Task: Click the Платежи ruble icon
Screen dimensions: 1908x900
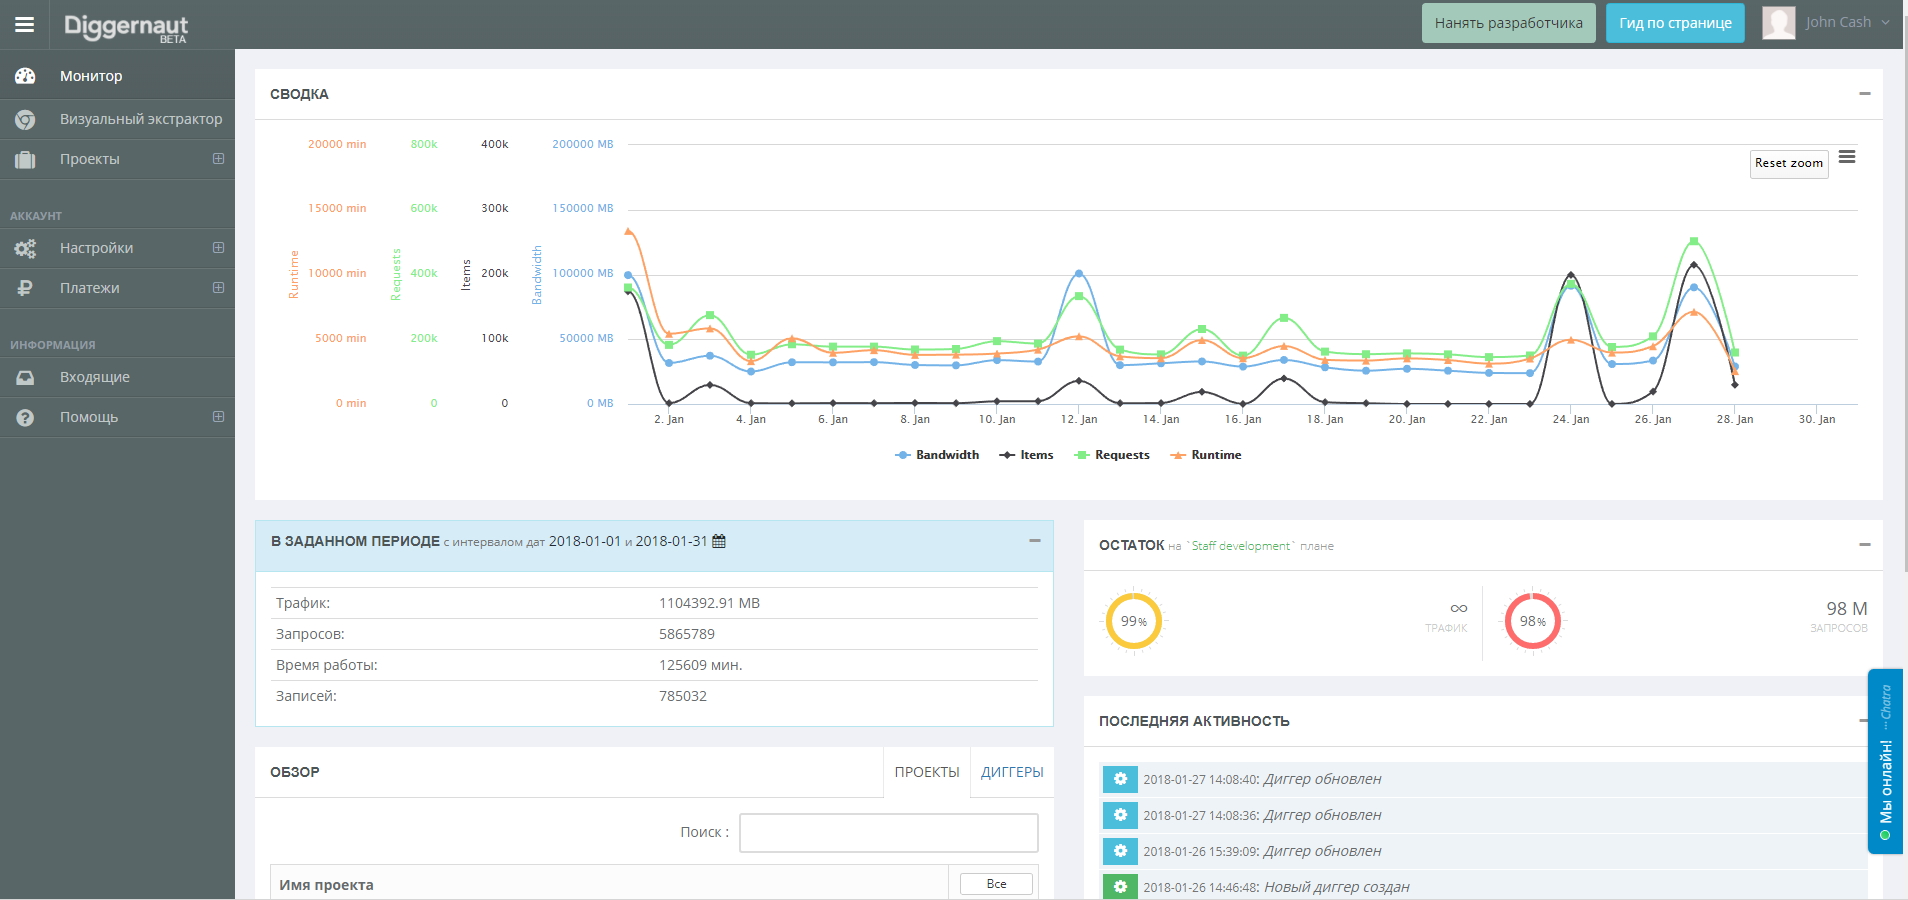Action: (x=25, y=288)
